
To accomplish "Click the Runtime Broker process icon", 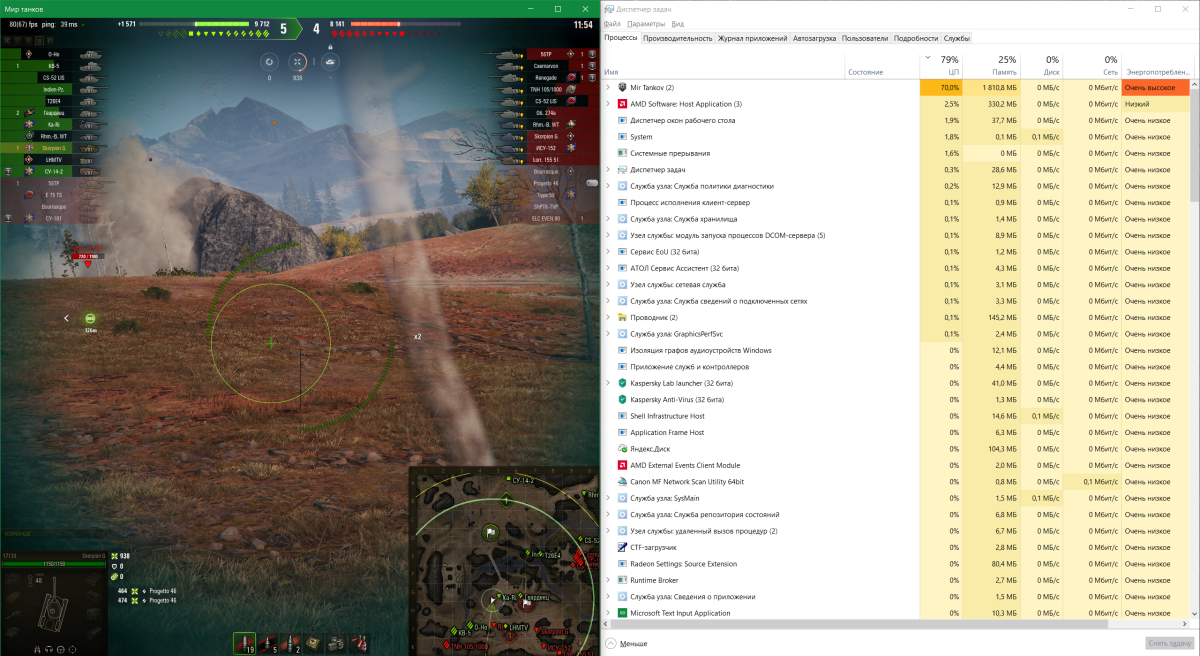I will [622, 580].
